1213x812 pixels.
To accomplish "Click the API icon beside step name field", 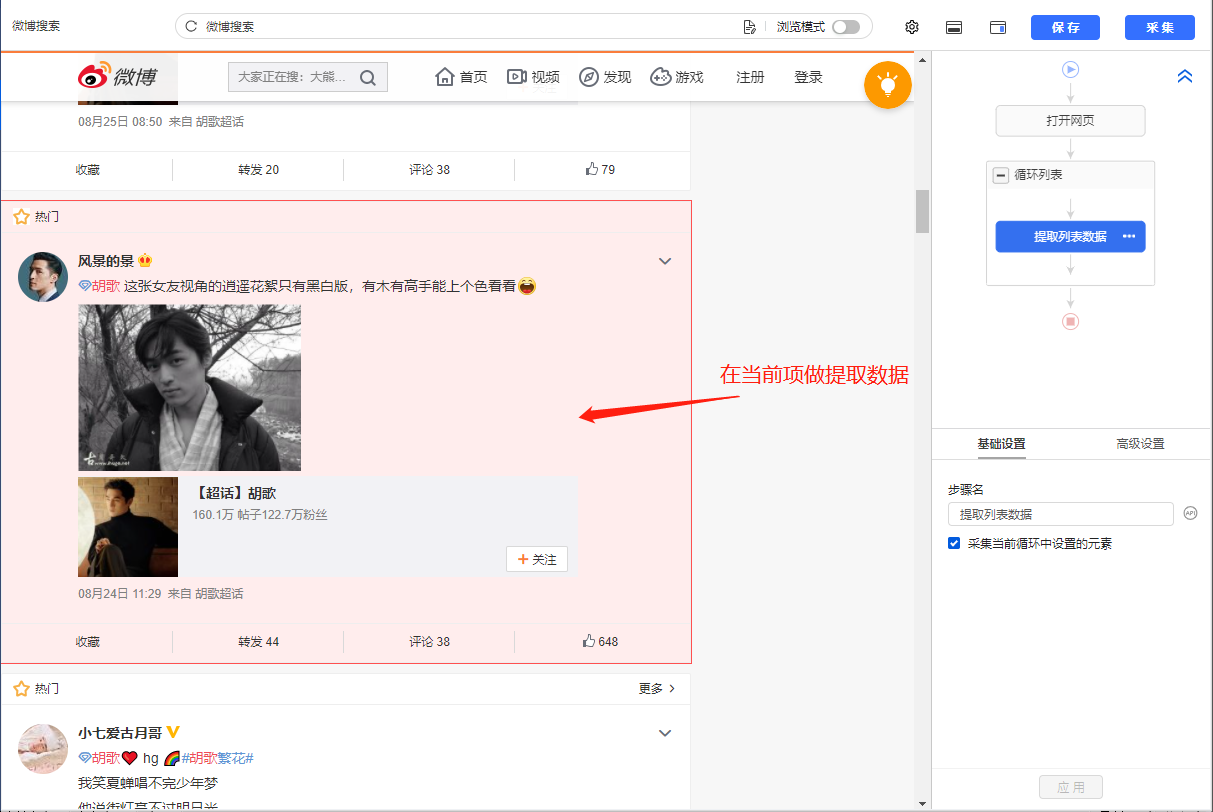I will (1190, 513).
